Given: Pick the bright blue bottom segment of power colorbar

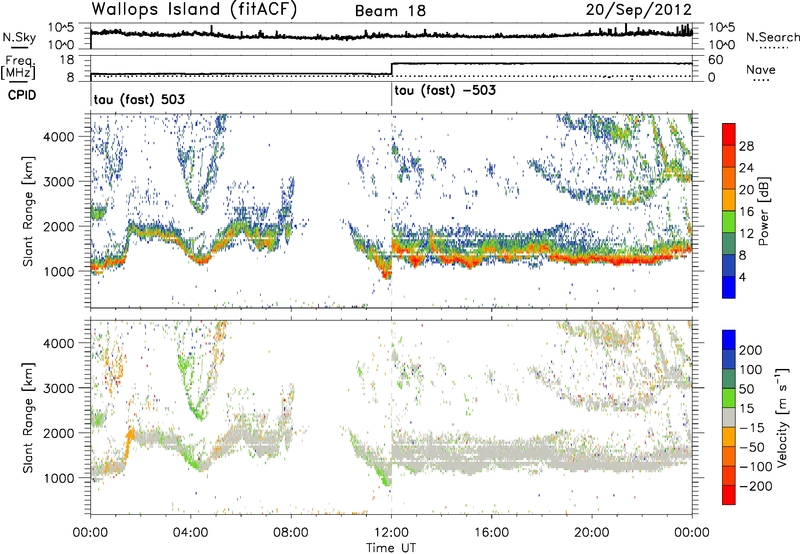Looking at the screenshot, I should click(x=729, y=287).
